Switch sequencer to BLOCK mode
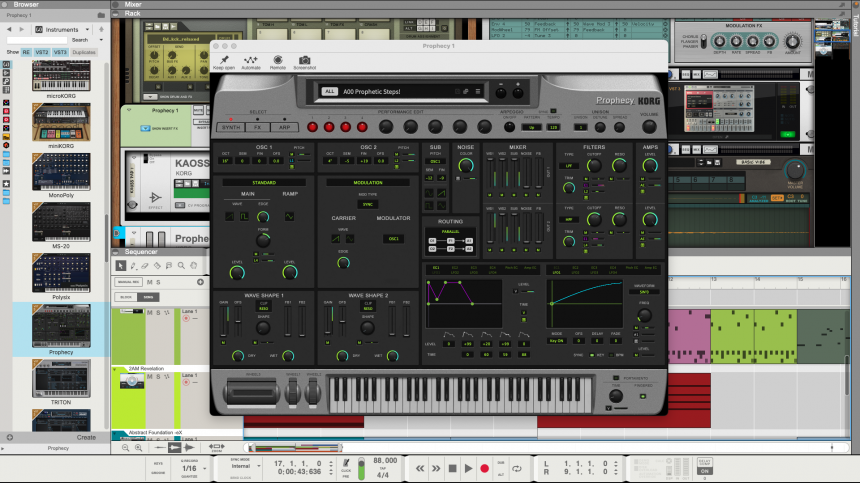The width and height of the screenshot is (860, 483). coord(126,297)
